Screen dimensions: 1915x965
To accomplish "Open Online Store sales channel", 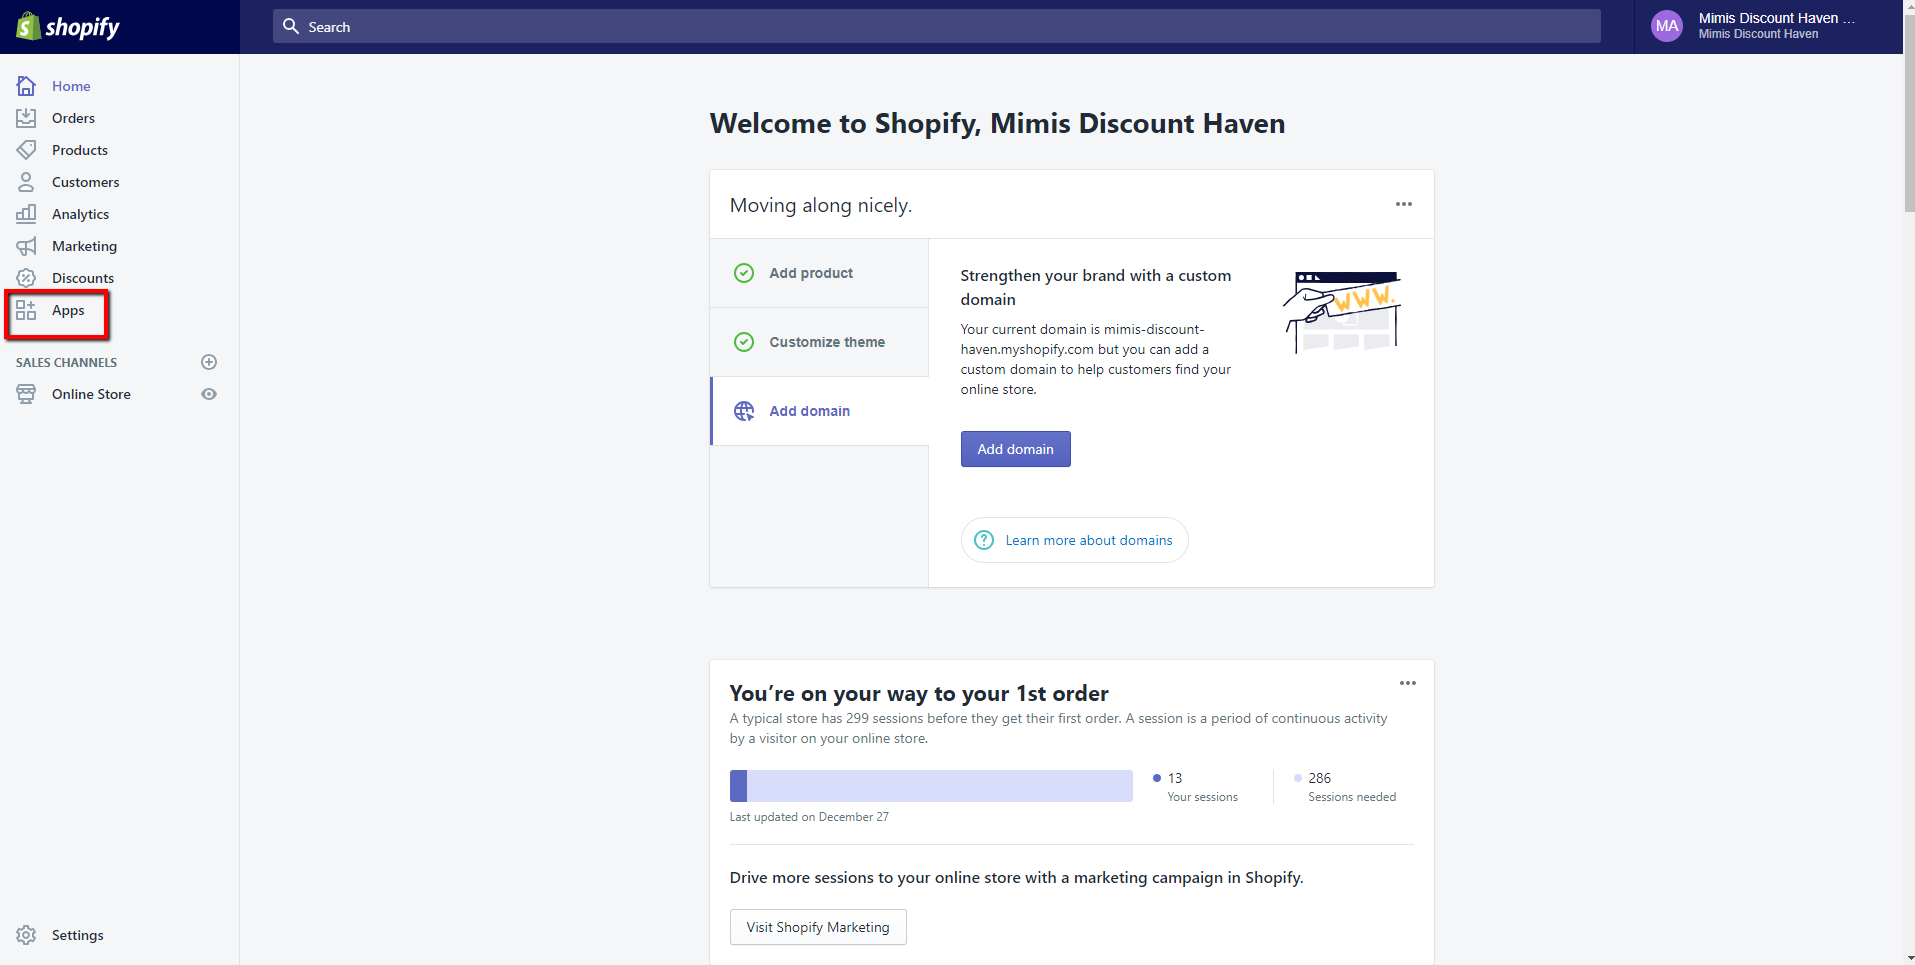I will point(91,394).
